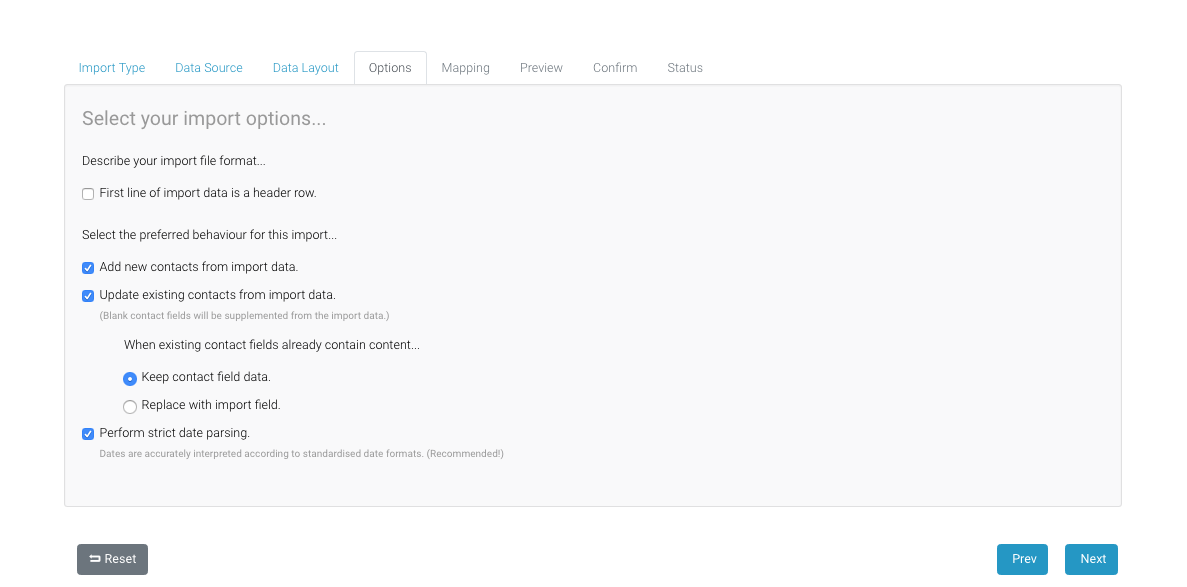Open the Import Type tab
The width and height of the screenshot is (1187, 587).
(112, 68)
